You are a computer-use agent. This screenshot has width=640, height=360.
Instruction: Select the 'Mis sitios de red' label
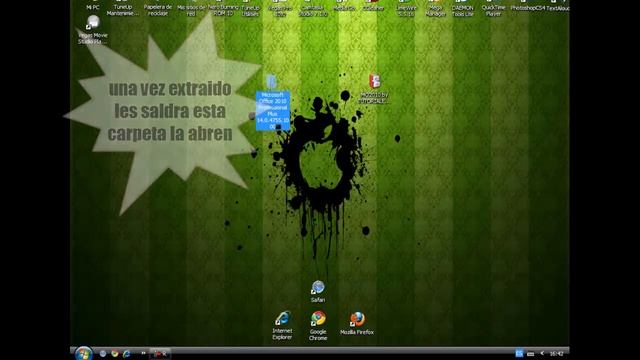(191, 11)
